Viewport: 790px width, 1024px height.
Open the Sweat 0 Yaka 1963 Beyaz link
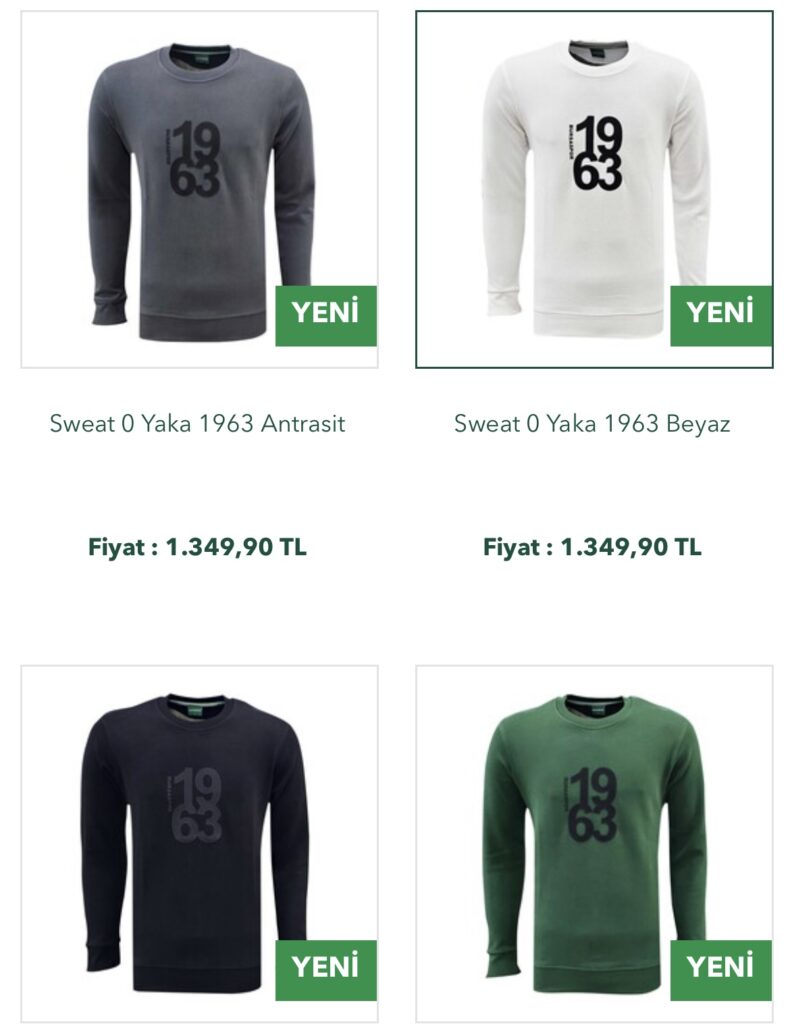point(592,423)
